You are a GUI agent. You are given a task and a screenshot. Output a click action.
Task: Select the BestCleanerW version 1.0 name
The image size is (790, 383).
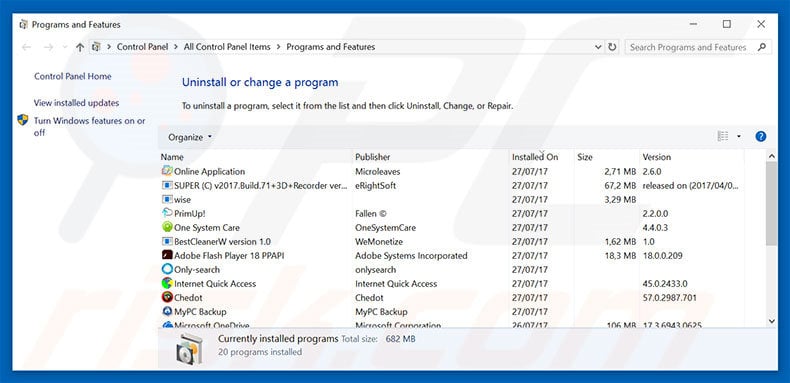coord(223,241)
